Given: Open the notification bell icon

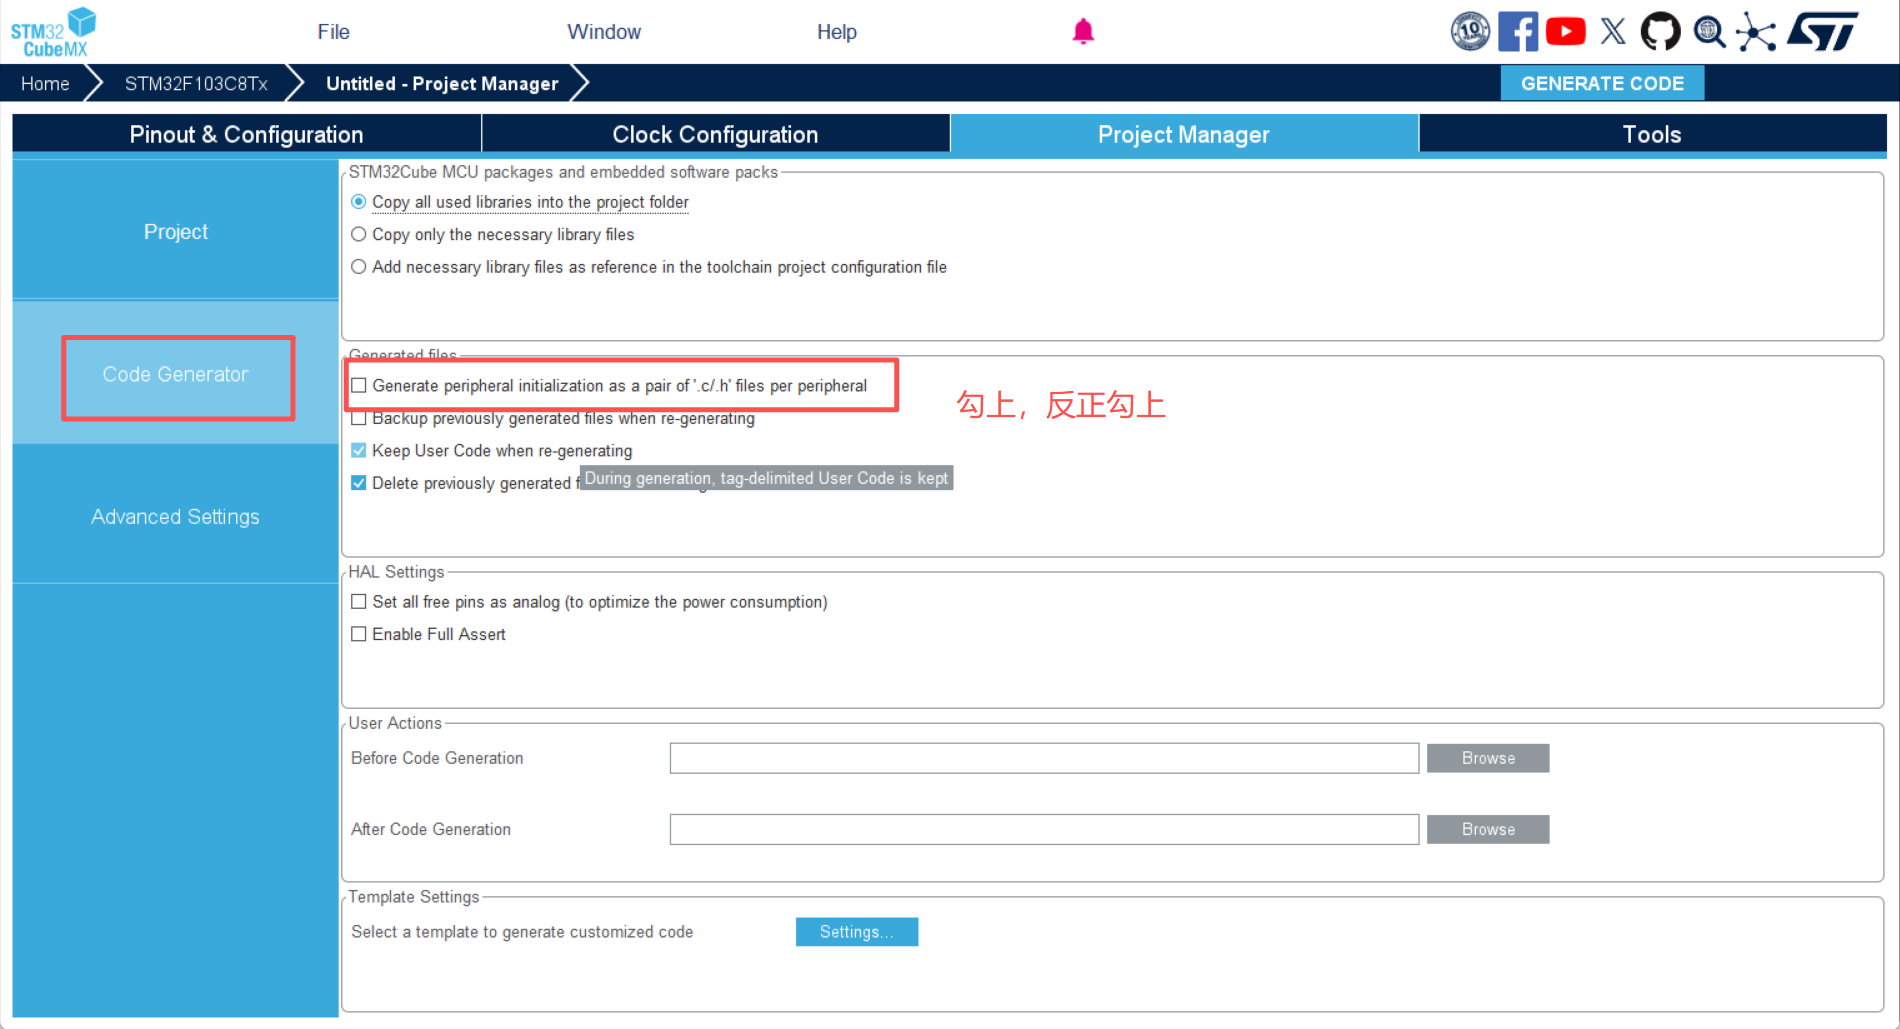Looking at the screenshot, I should click(1083, 32).
